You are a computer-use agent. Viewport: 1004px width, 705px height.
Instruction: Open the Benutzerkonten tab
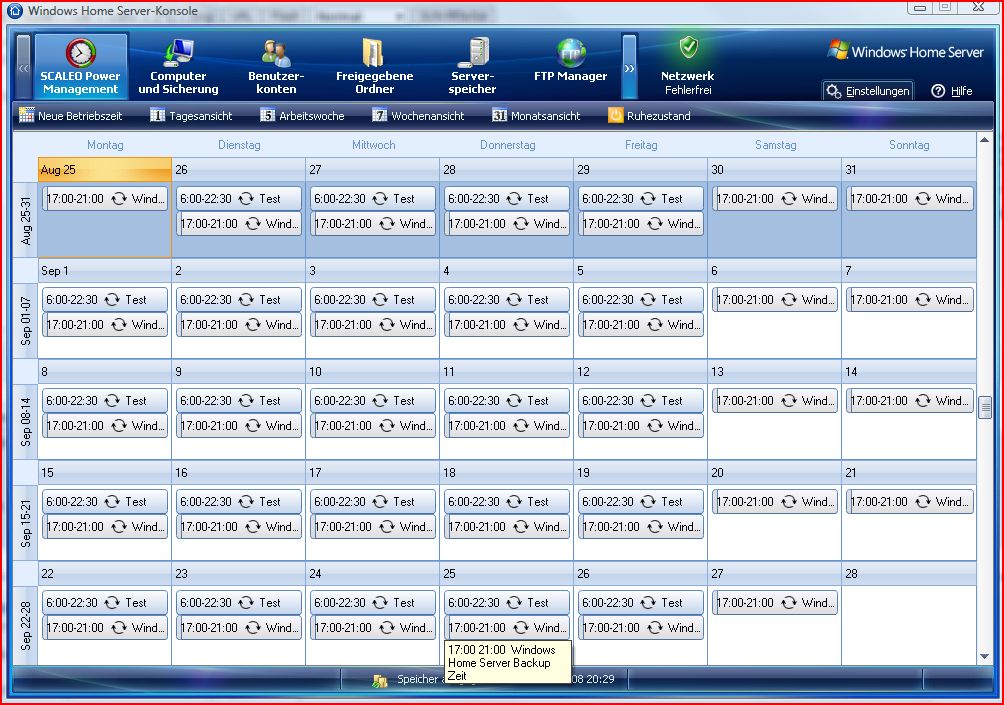point(276,67)
